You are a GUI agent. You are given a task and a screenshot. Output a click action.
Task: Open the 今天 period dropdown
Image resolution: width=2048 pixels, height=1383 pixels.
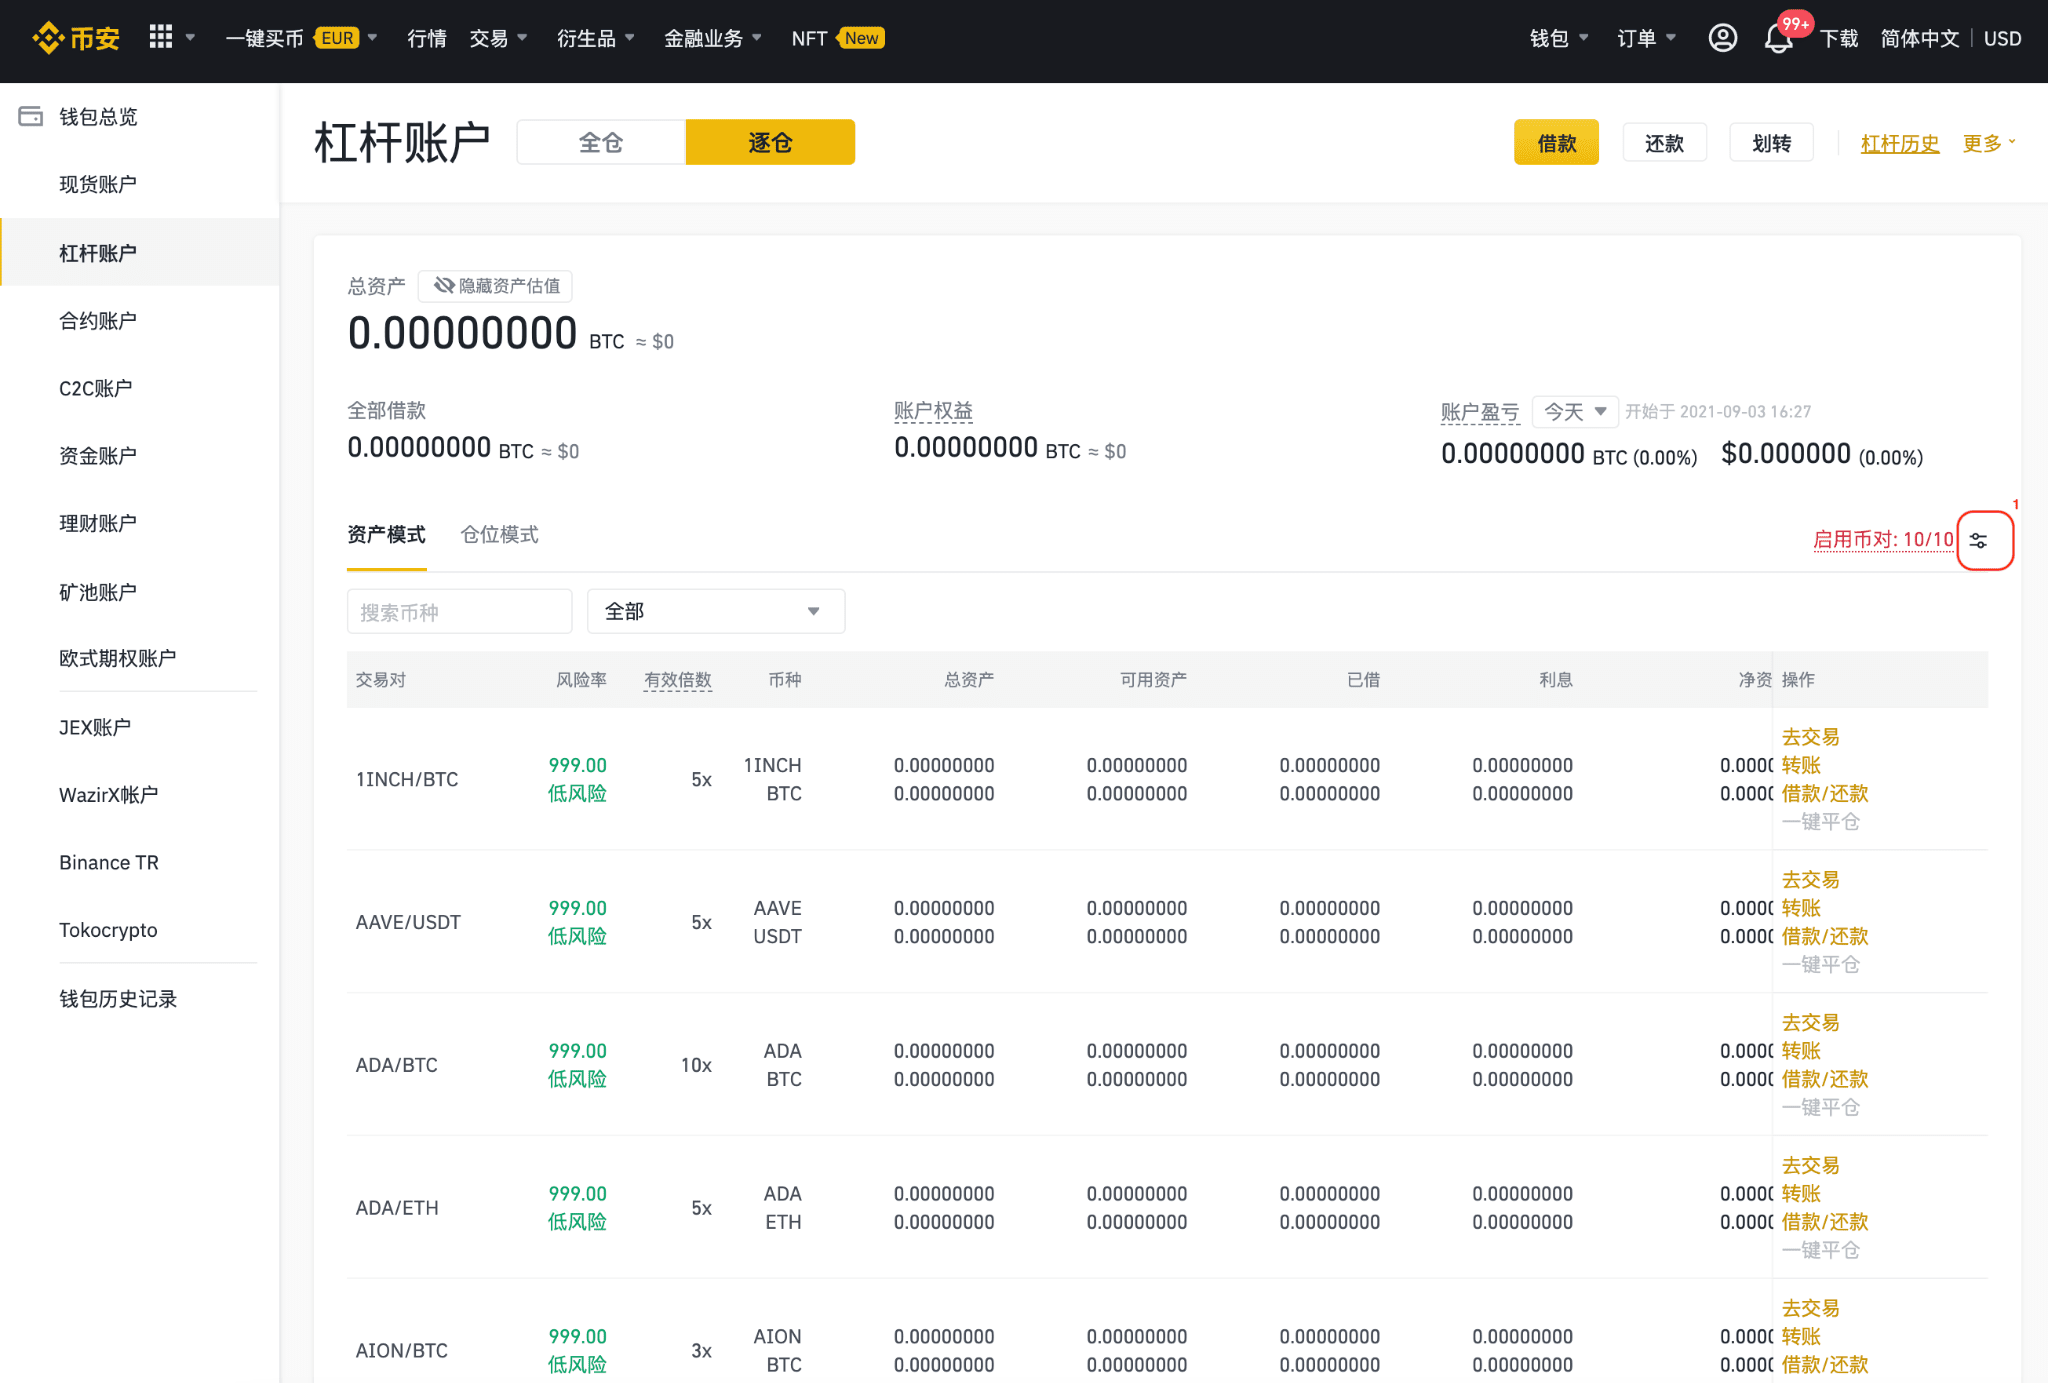[1575, 411]
